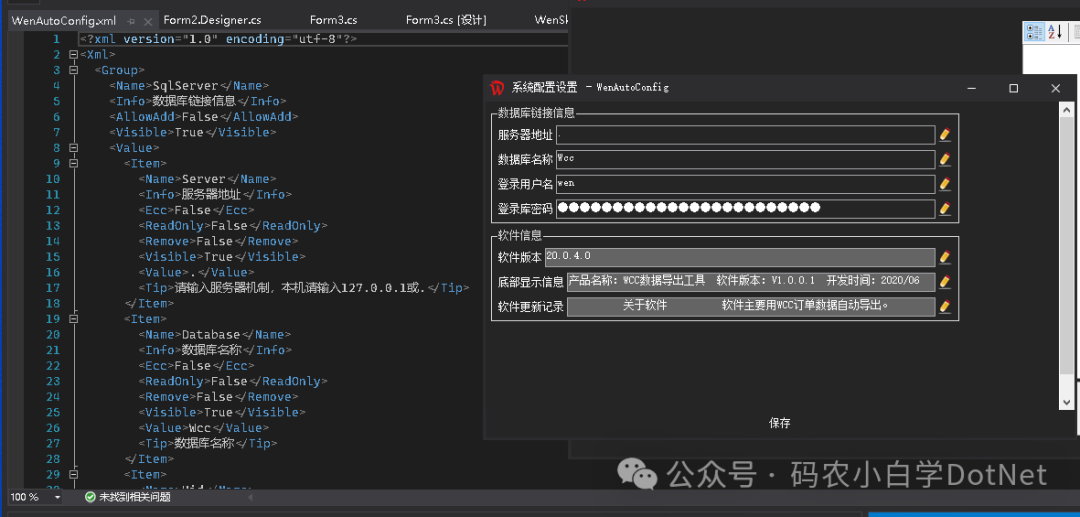The image size is (1080, 517).
Task: Click into the 登录用户名 input field
Action: (x=745, y=184)
